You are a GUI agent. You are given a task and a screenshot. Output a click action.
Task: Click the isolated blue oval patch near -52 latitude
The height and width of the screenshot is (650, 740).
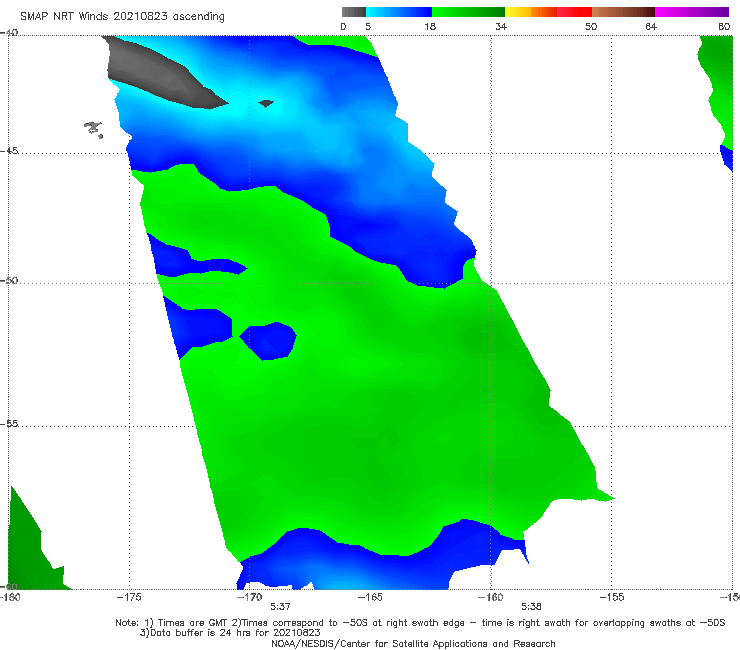(268, 341)
